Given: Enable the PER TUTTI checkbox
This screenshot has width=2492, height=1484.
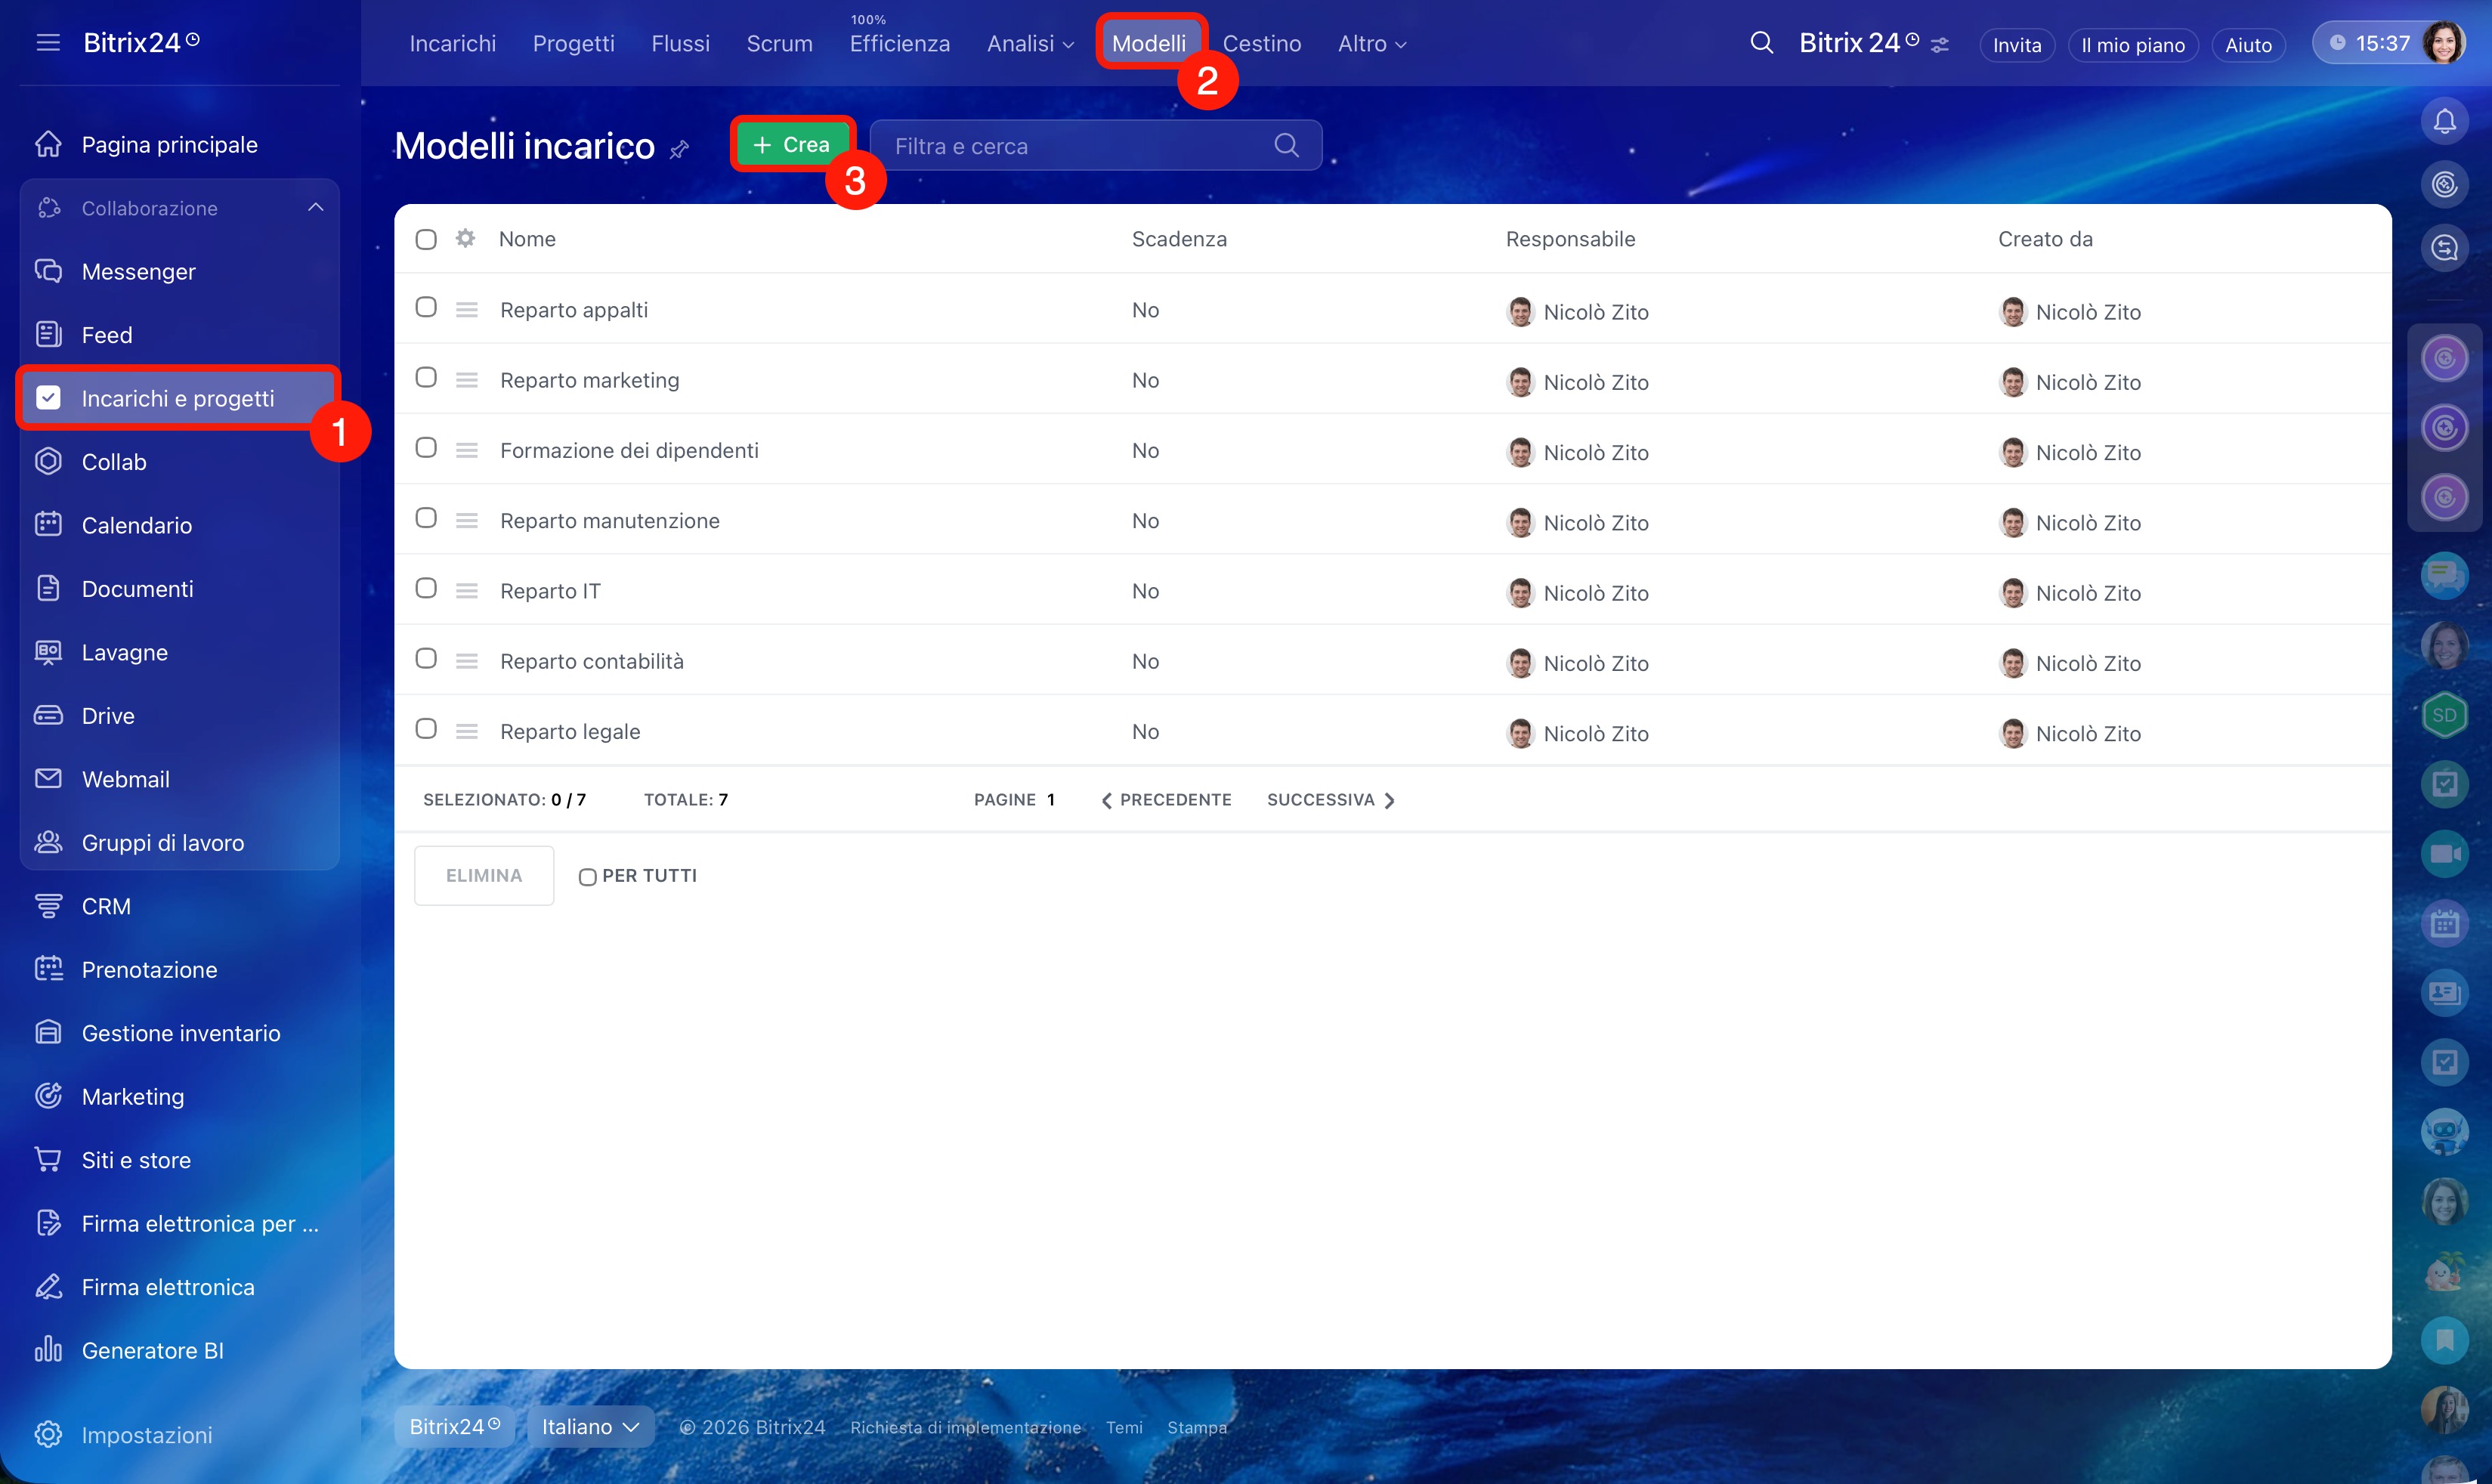Looking at the screenshot, I should tap(588, 877).
